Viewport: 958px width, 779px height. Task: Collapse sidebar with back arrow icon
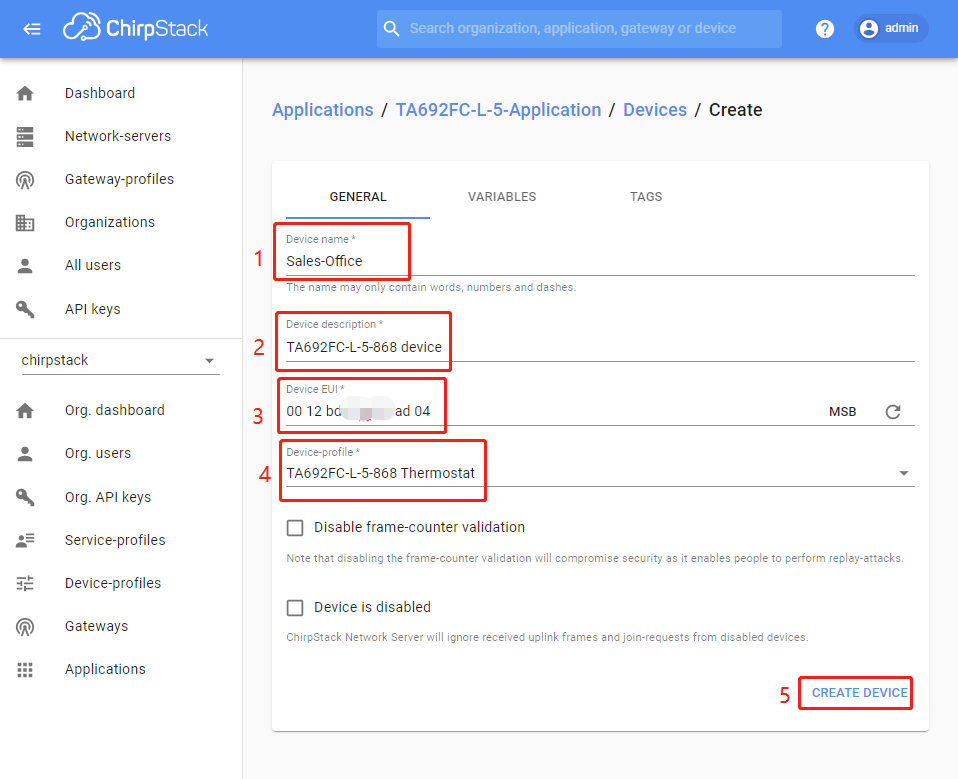click(x=32, y=29)
